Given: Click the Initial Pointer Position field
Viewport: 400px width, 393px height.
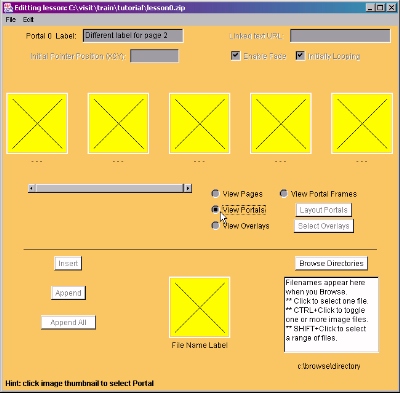Looking at the screenshot, I should pyautogui.click(x=154, y=56).
